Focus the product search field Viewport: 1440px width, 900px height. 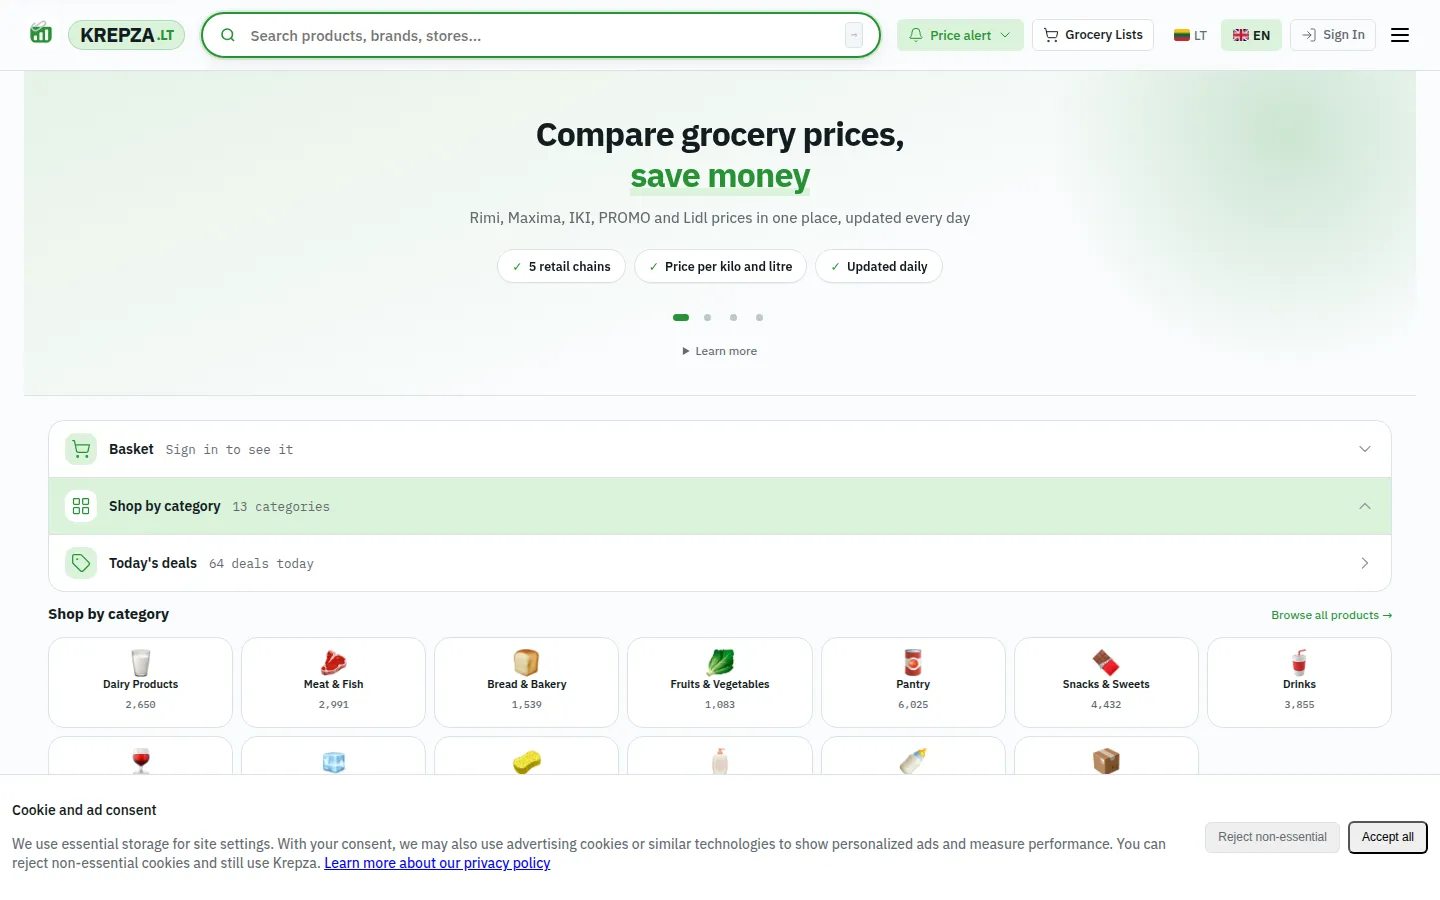tap(541, 35)
